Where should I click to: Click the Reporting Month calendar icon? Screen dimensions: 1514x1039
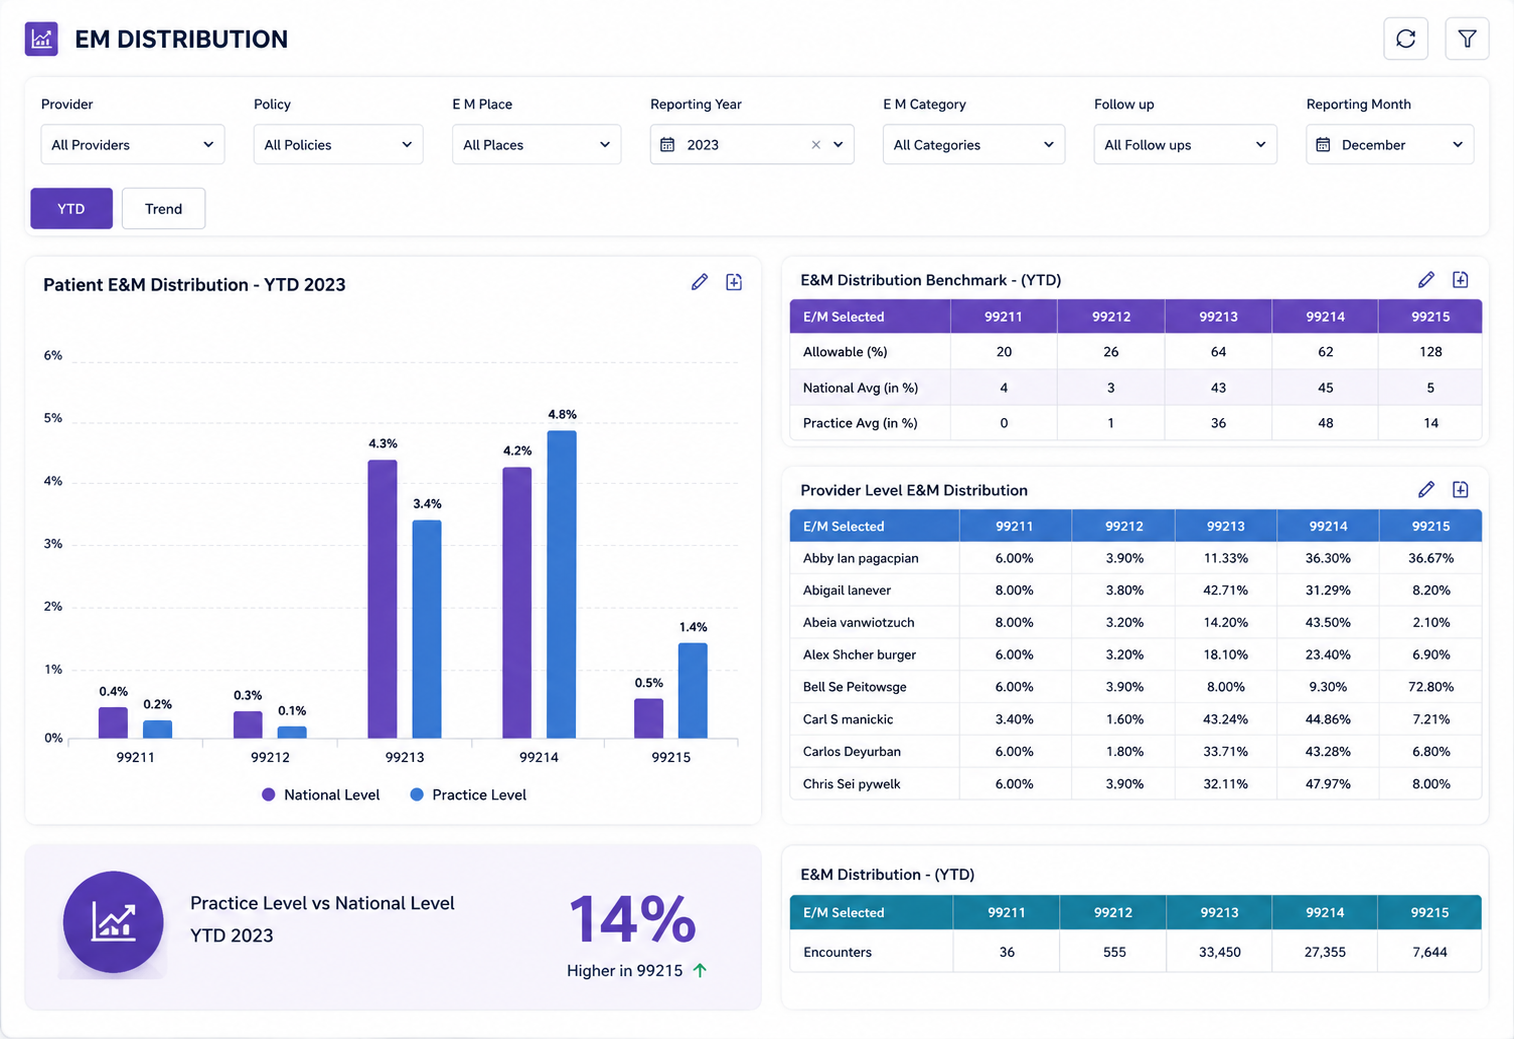1323,145
